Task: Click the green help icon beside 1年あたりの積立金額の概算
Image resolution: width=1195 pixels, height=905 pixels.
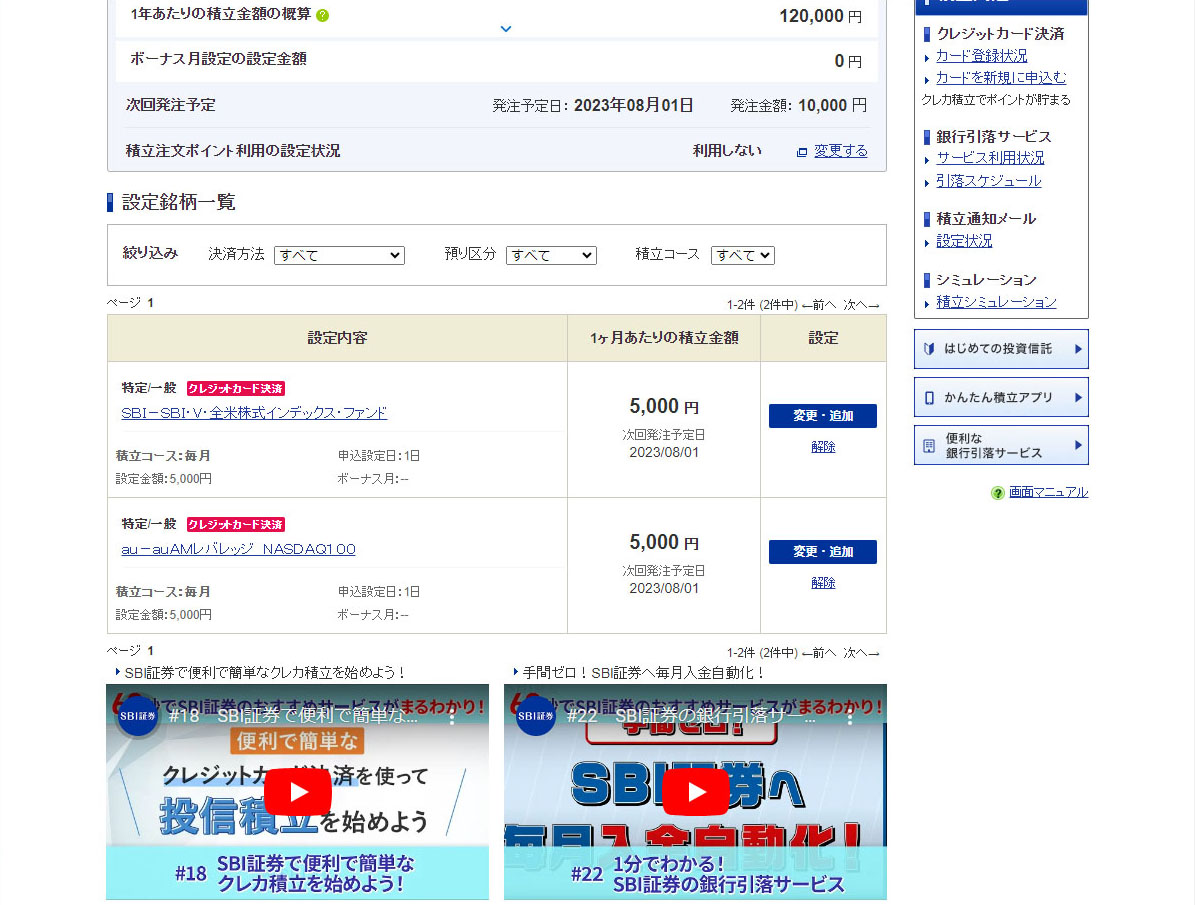Action: [x=322, y=15]
